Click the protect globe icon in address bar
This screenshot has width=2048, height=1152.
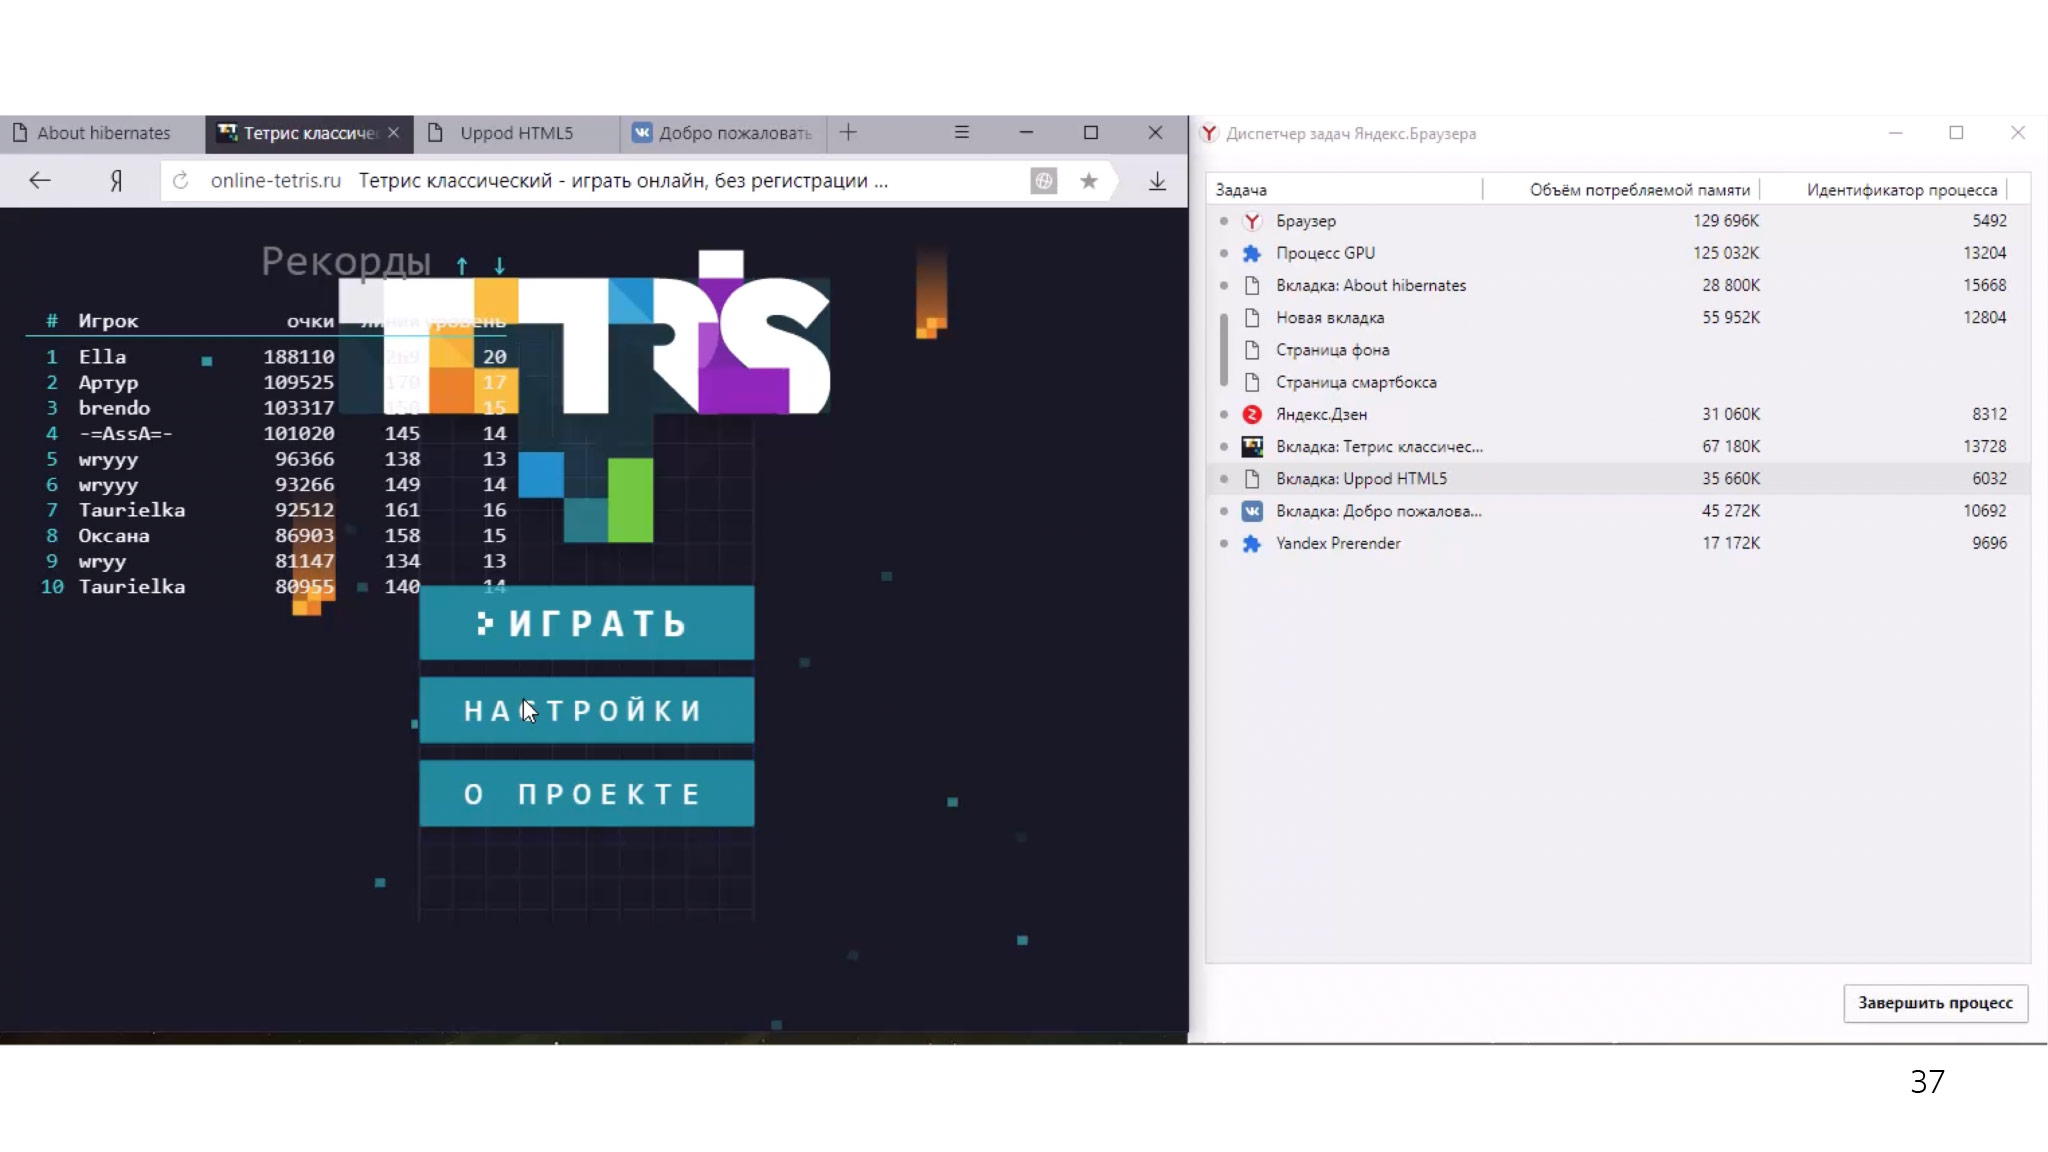coord(1043,181)
